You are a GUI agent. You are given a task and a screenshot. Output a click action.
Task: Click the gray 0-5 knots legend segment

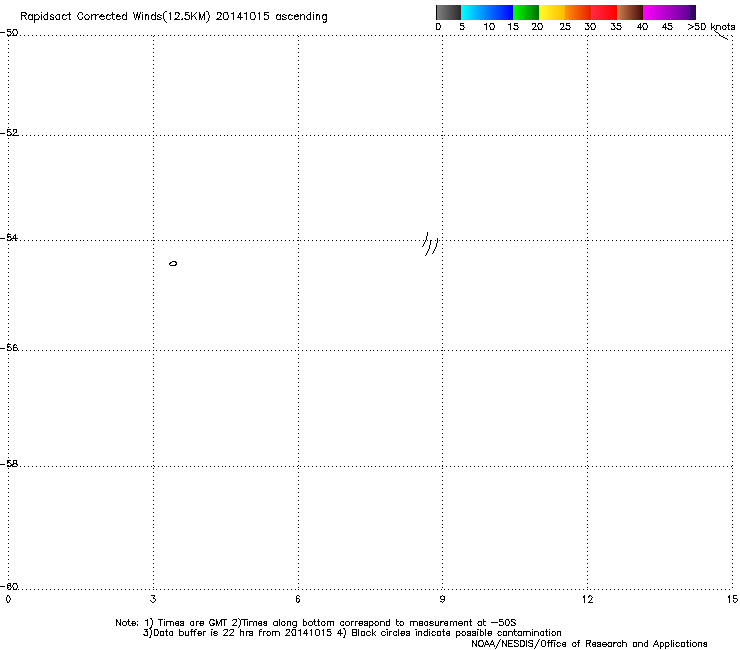448,12
